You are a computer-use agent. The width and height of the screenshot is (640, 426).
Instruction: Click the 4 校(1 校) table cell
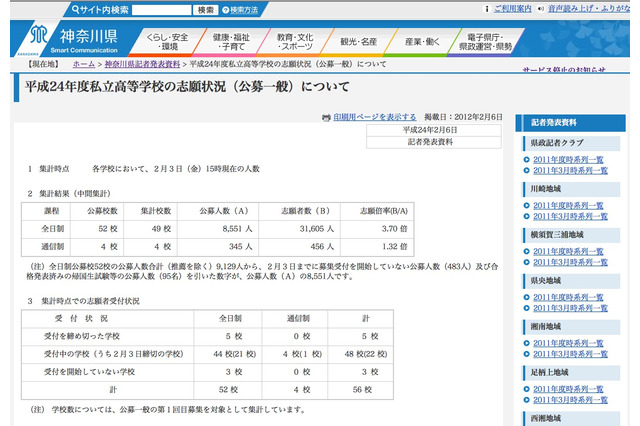(x=295, y=354)
